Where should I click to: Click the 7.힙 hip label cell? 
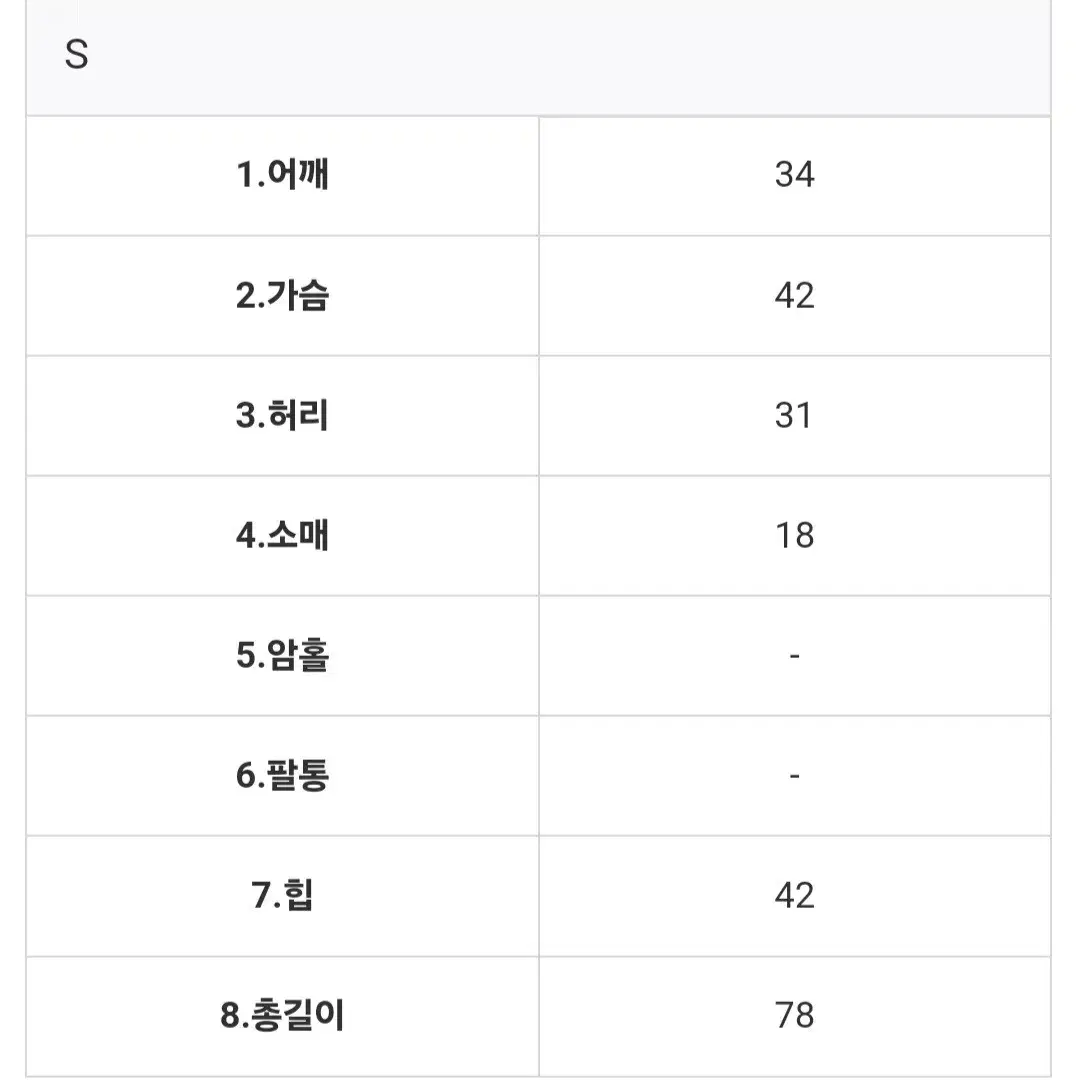282,896
